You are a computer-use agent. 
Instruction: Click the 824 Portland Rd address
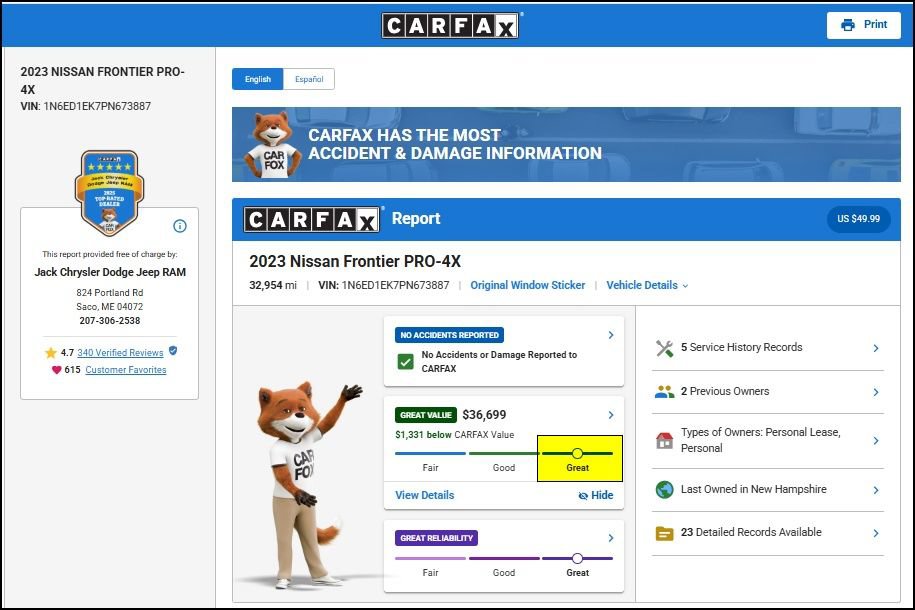[110, 292]
